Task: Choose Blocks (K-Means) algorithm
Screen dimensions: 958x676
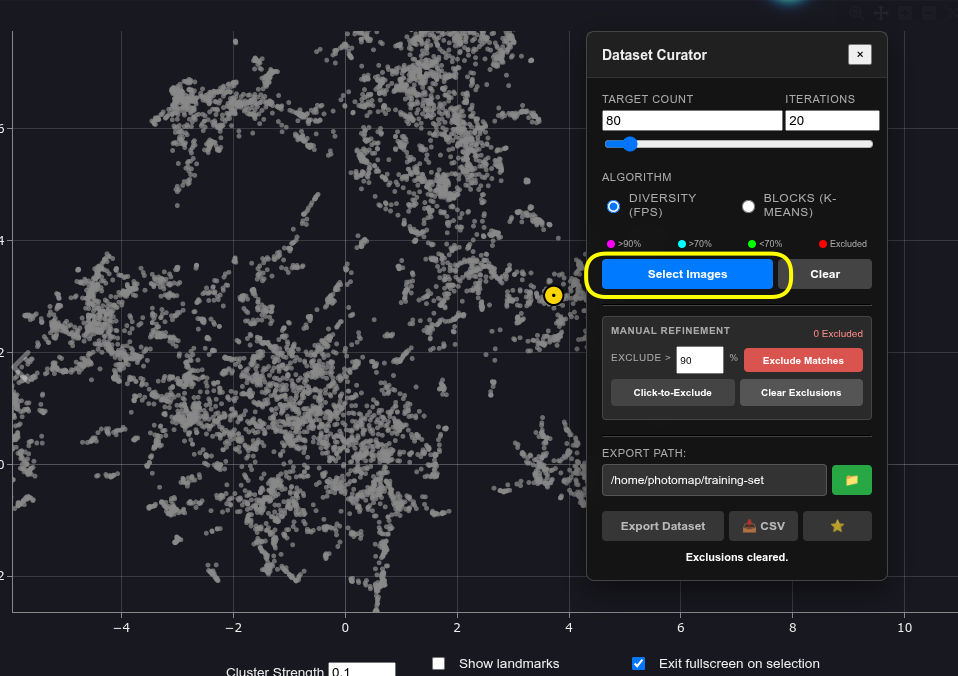Action: pos(748,206)
